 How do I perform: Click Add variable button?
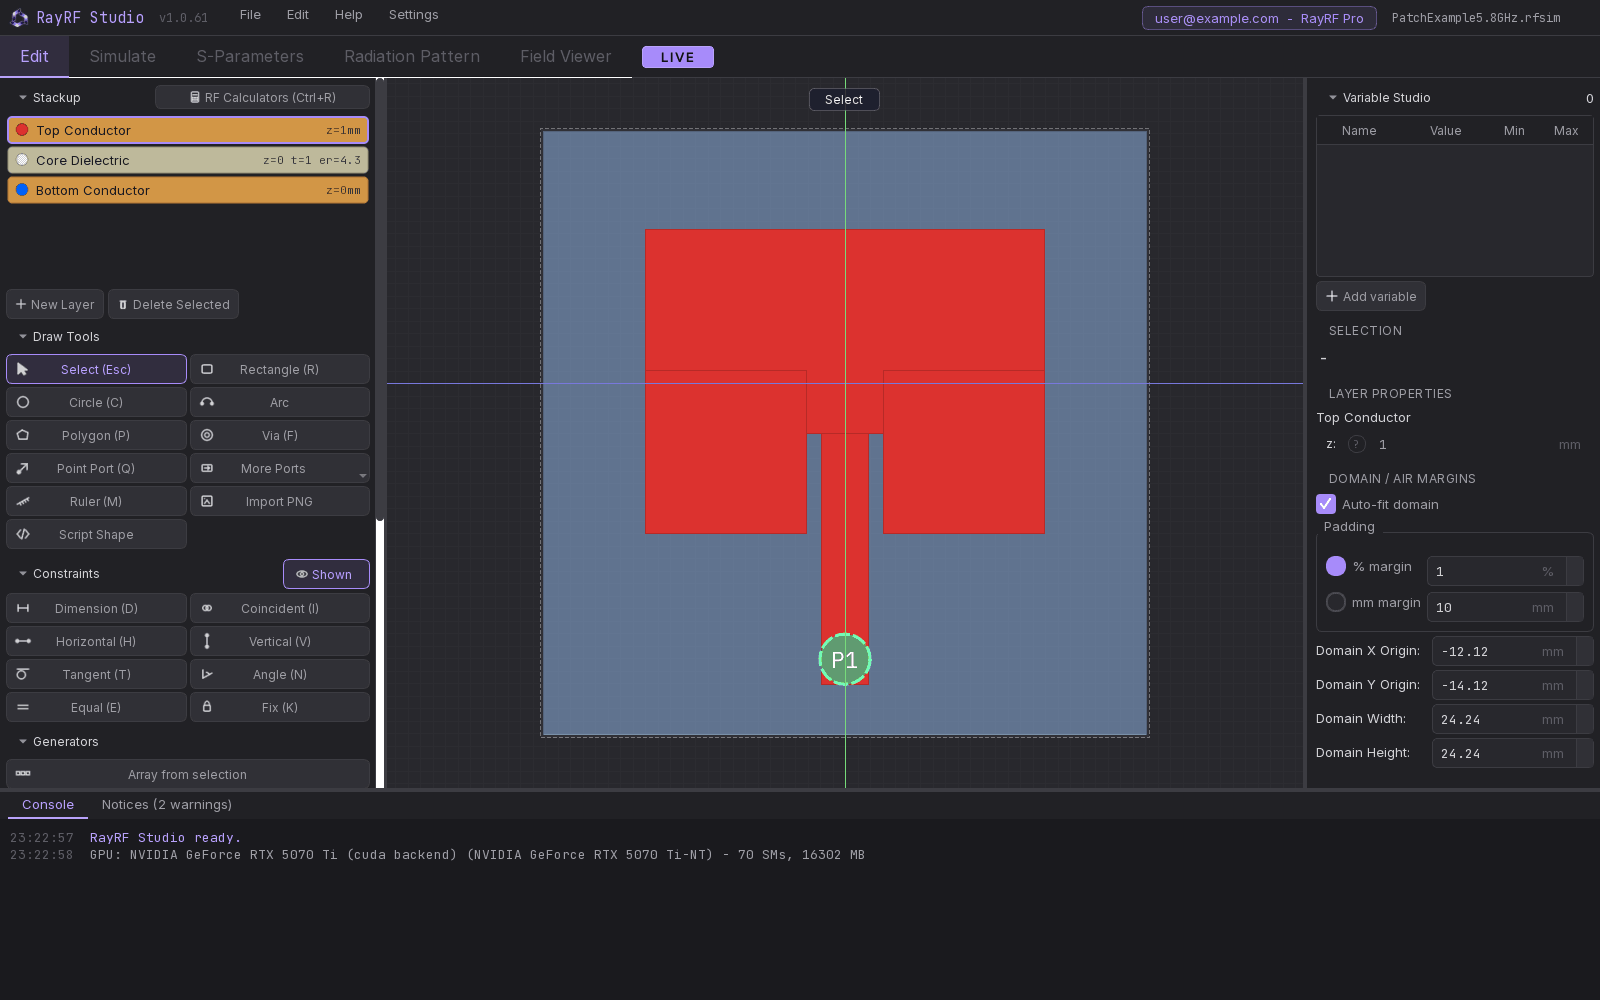point(1371,296)
